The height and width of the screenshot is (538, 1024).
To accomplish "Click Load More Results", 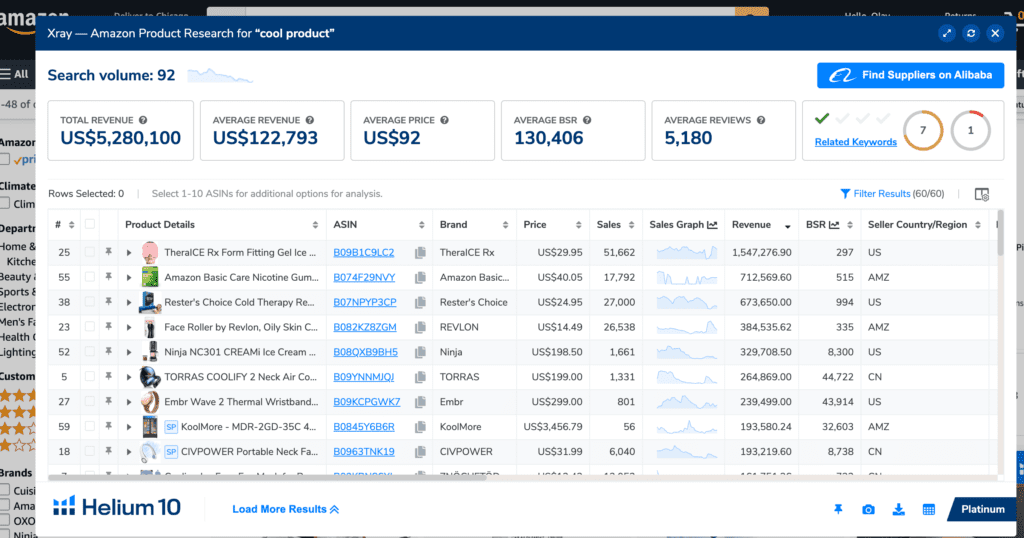I will pos(285,509).
